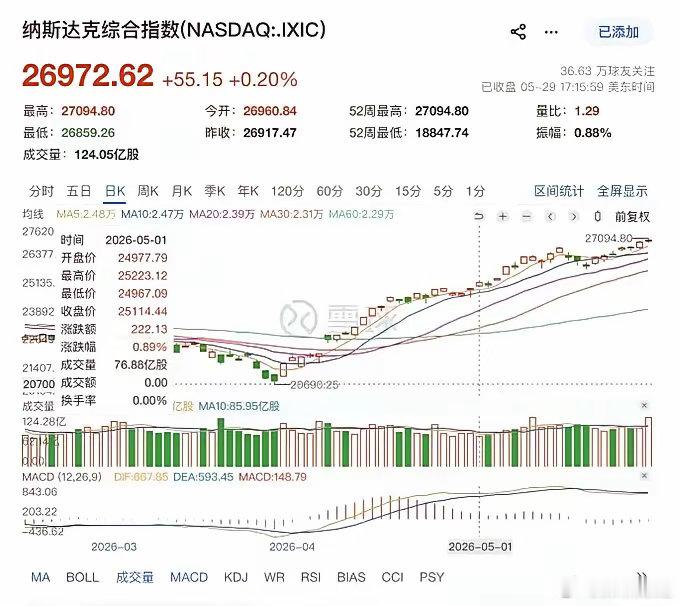
Task: Click the 52周最低 value 18847.74
Action: [442, 132]
